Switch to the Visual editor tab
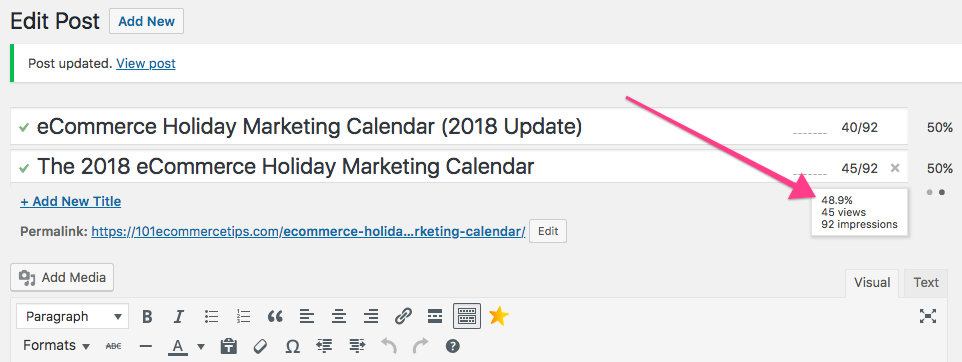 (872, 283)
